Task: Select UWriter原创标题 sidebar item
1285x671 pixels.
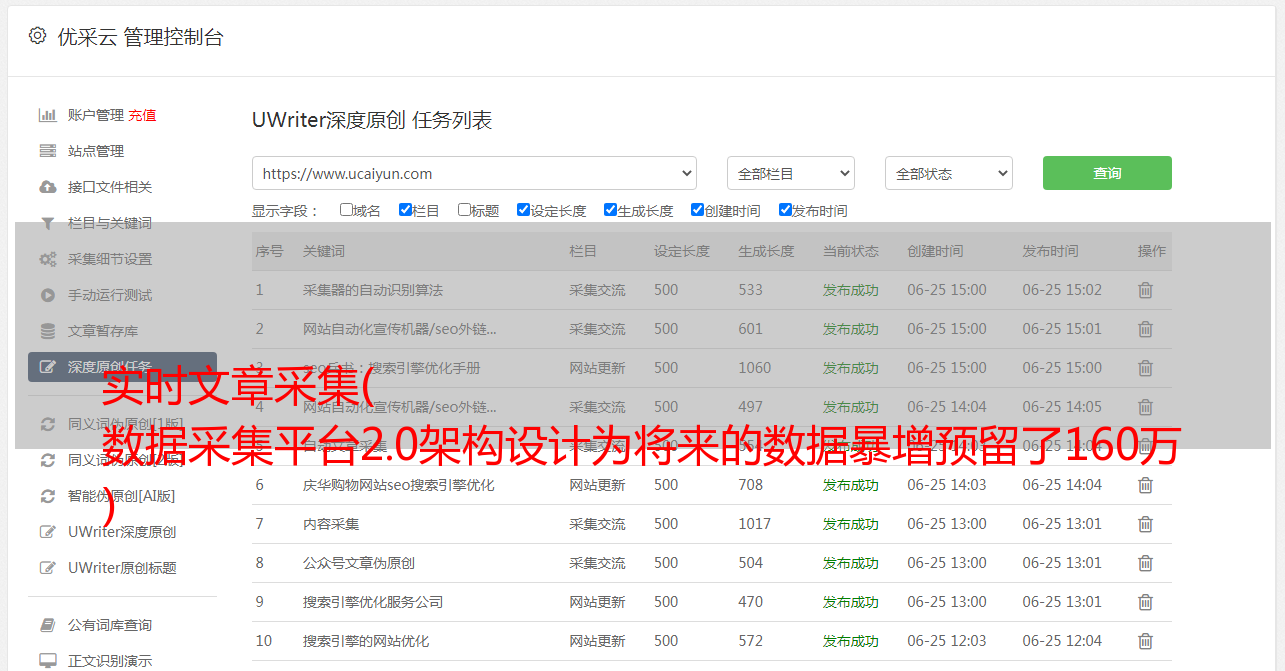Action: [122, 568]
